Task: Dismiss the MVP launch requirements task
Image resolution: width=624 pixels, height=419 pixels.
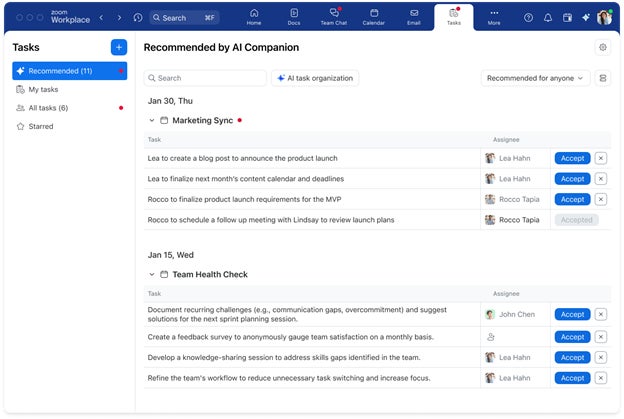Action: [x=601, y=199]
